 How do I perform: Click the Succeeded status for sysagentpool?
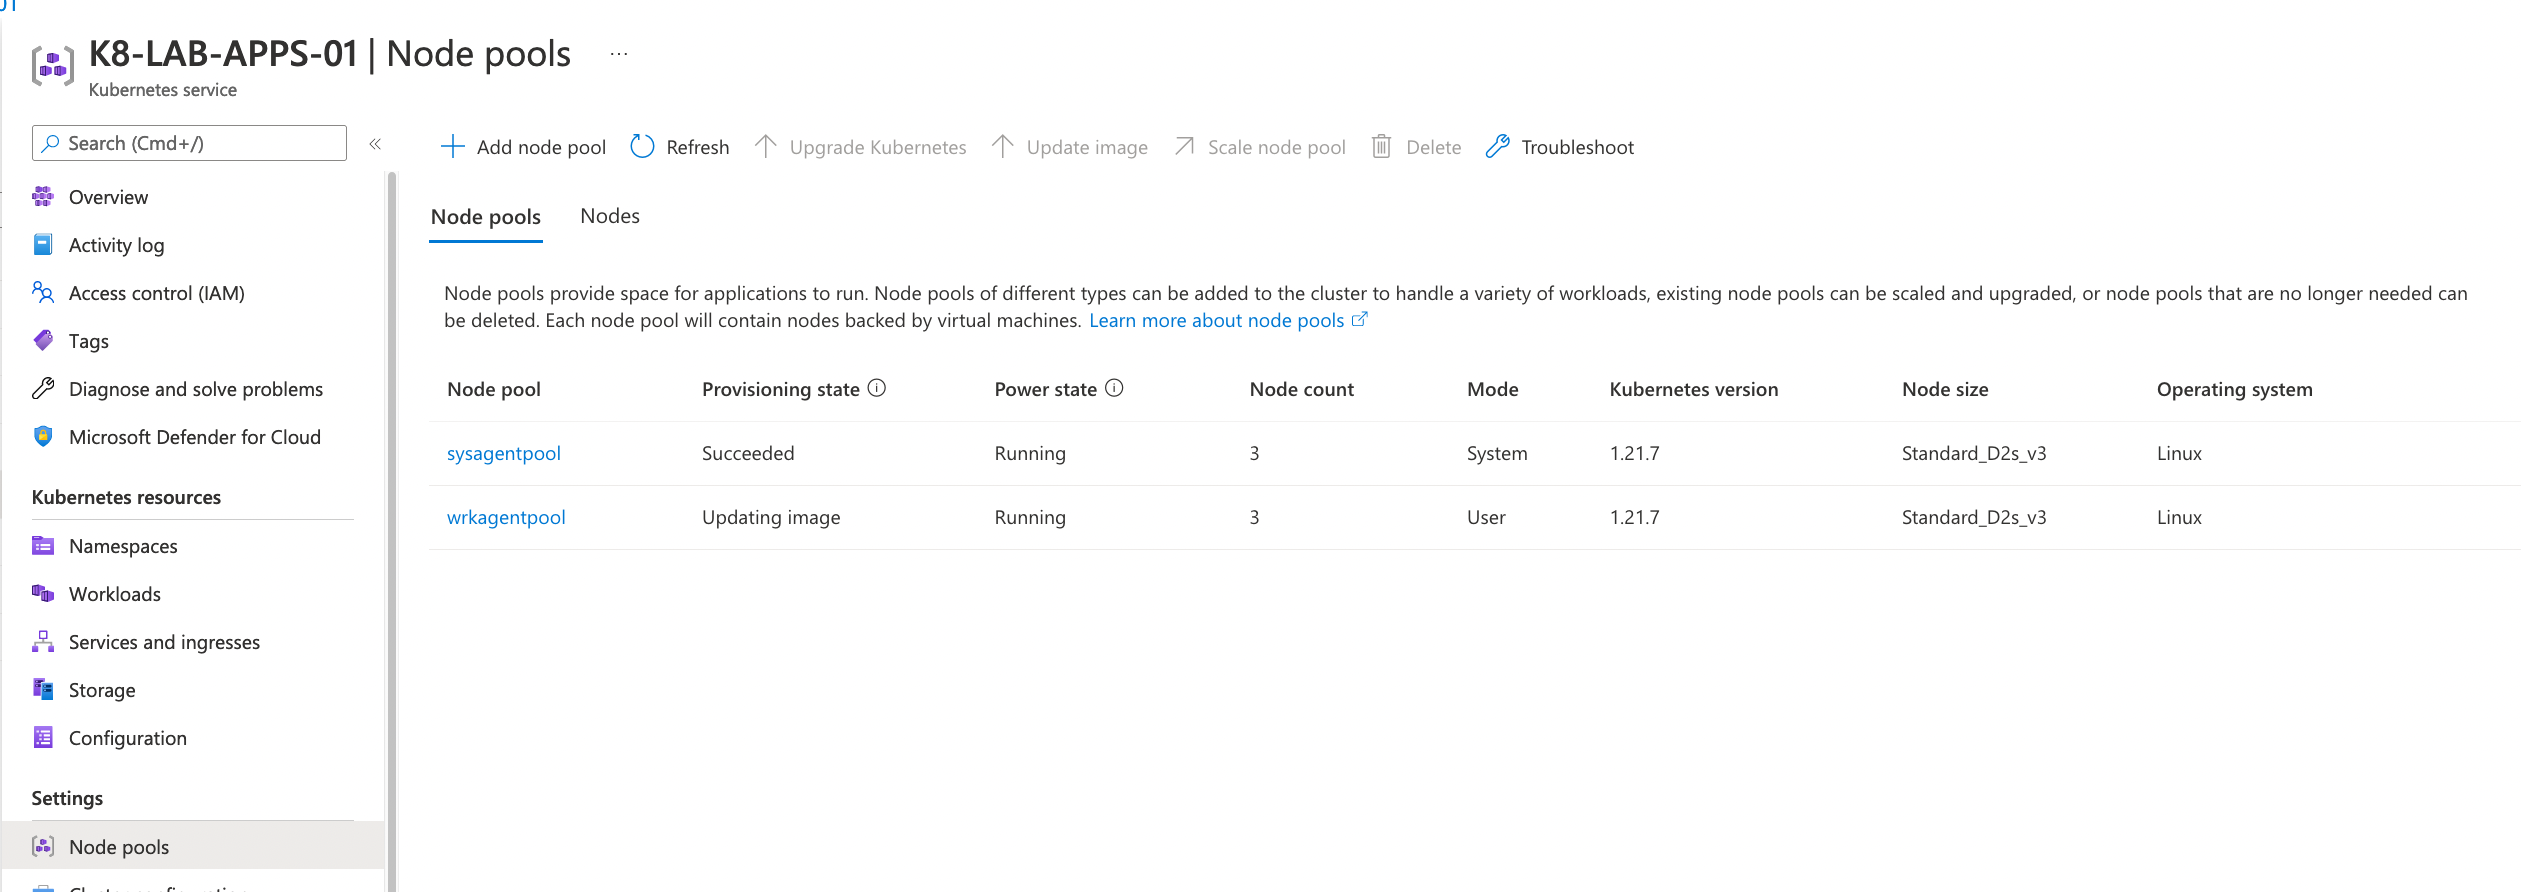748,453
